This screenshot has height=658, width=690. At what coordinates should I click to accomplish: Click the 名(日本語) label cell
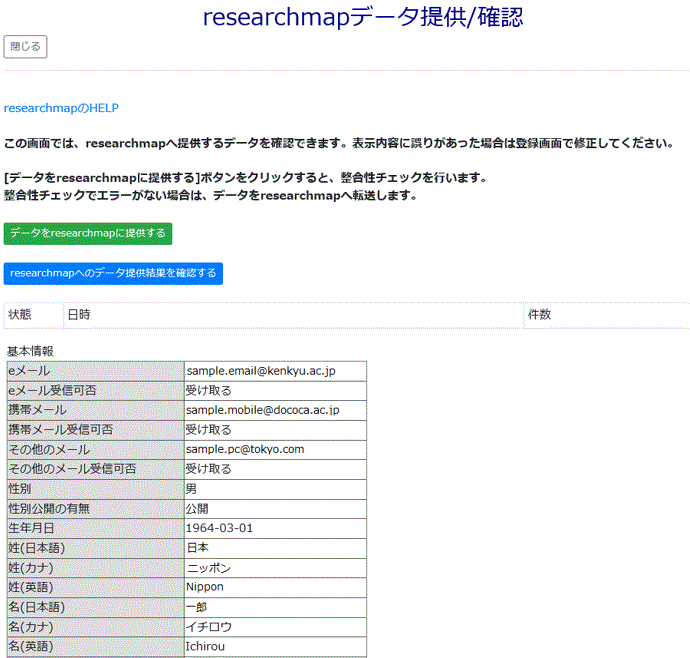click(x=95, y=607)
